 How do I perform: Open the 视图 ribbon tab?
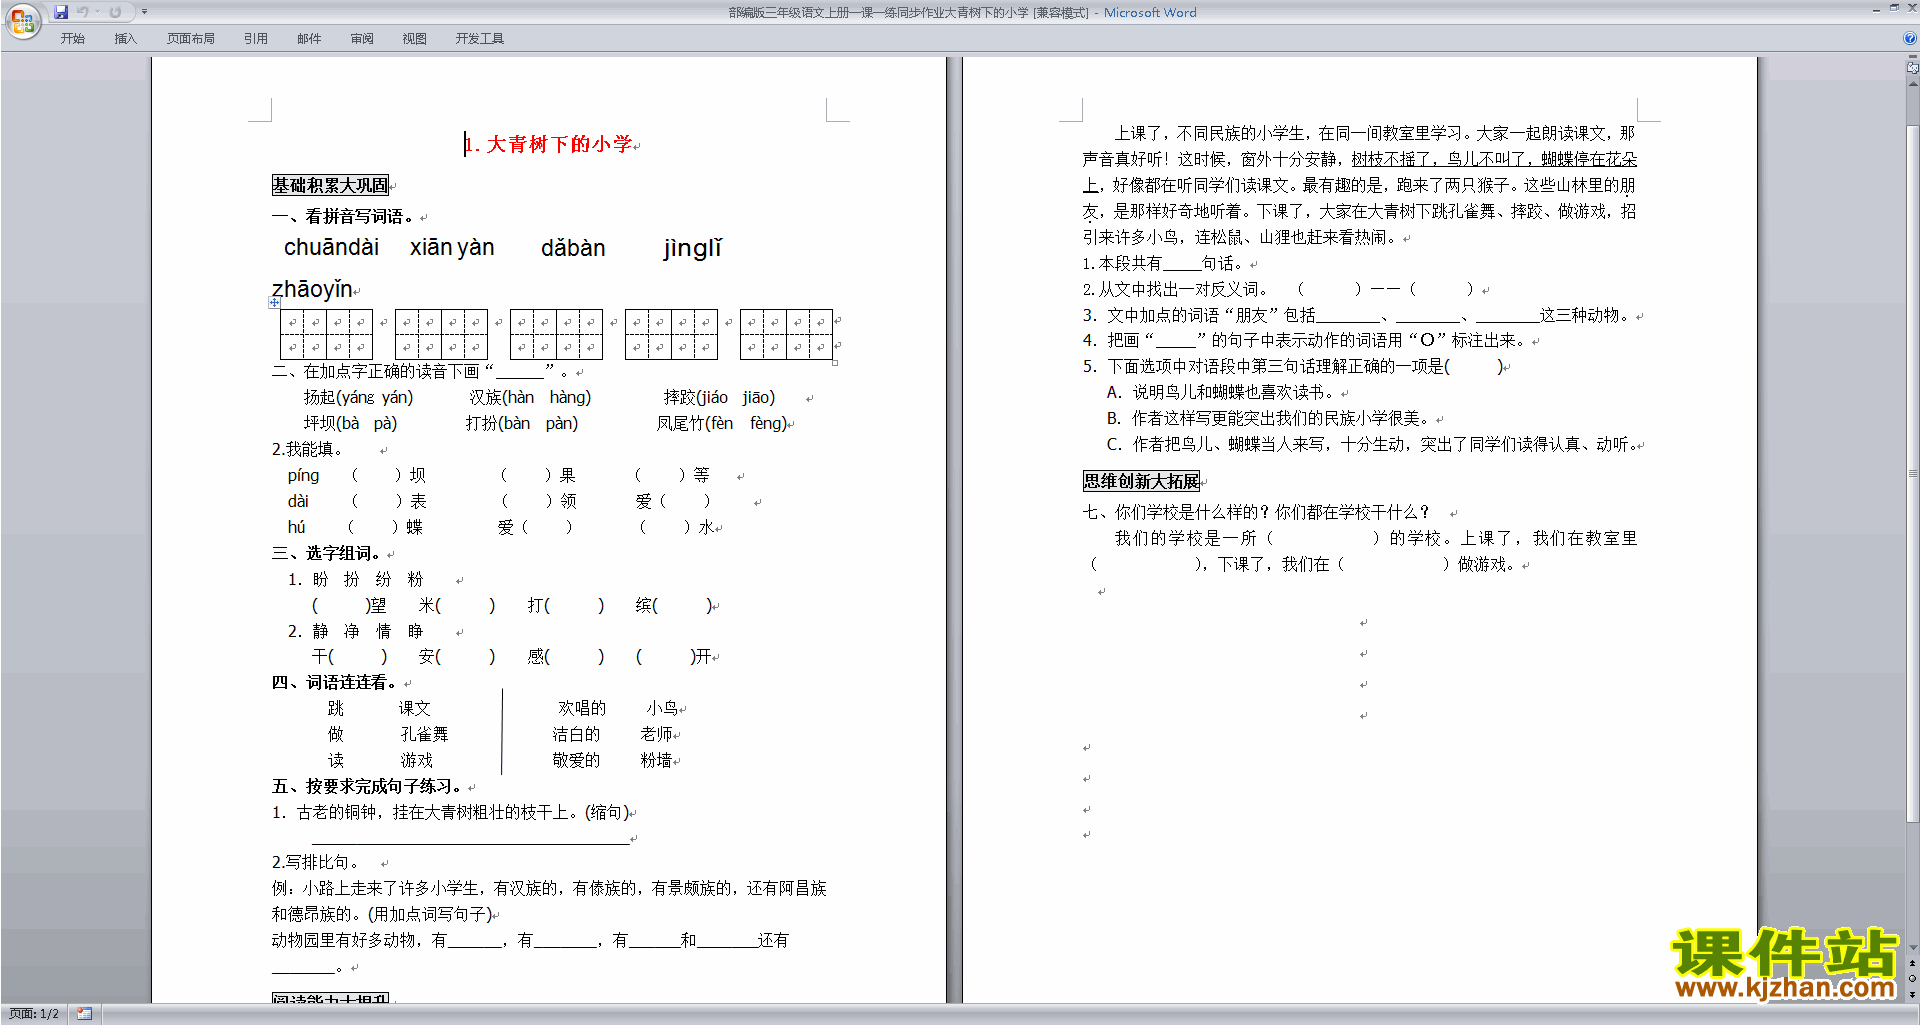coord(415,38)
